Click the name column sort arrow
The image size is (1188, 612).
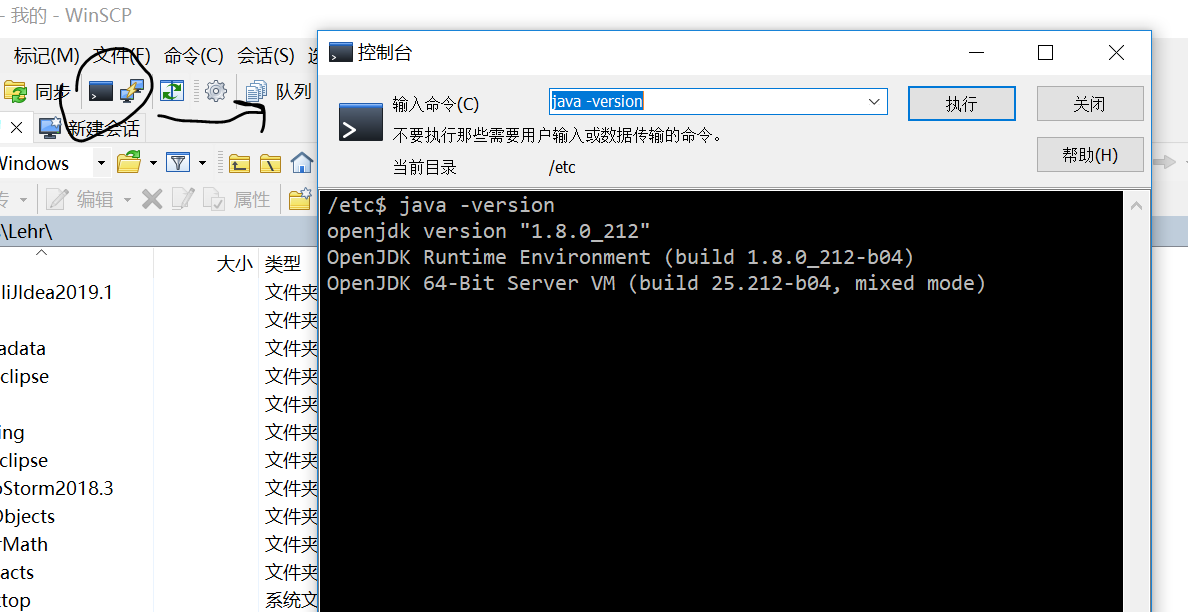point(42,253)
